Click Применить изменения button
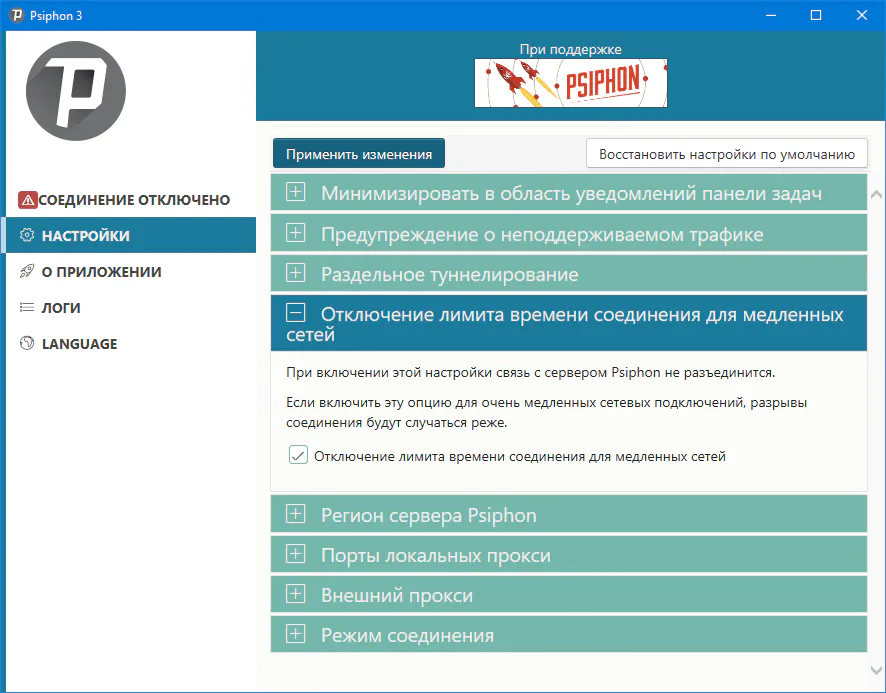Viewport: 886px width, 693px height. 359,154
